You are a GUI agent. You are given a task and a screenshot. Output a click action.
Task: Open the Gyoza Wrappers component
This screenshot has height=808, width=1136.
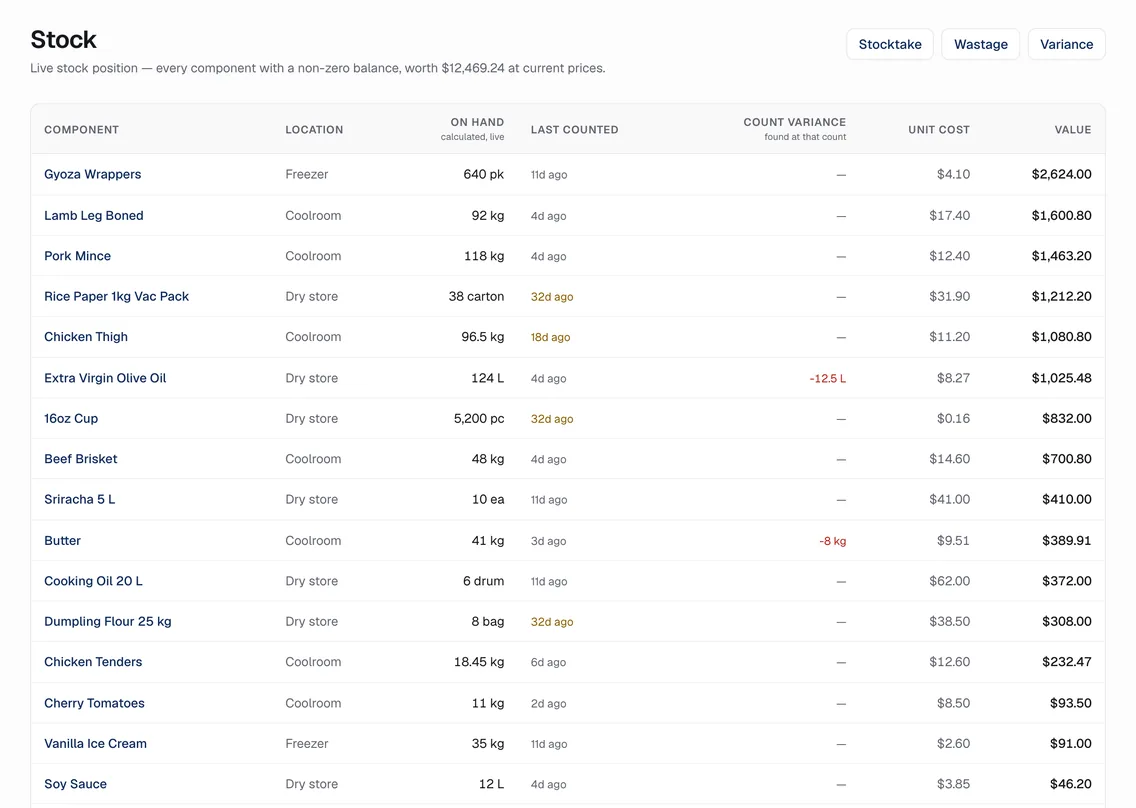pyautogui.click(x=93, y=175)
